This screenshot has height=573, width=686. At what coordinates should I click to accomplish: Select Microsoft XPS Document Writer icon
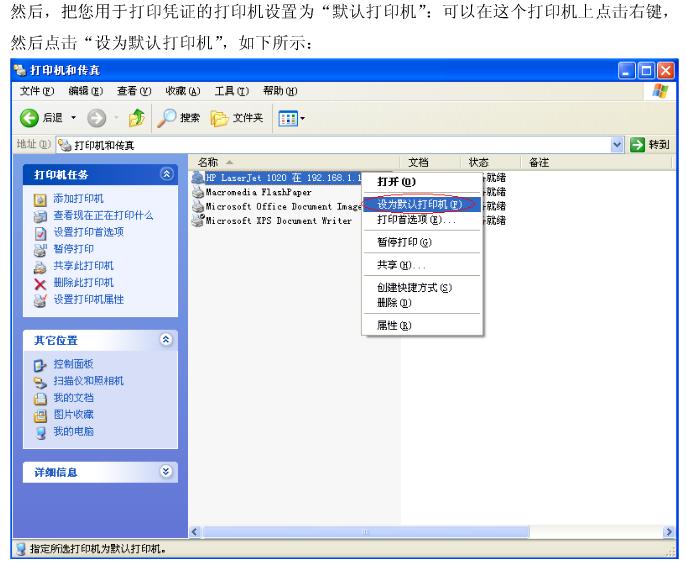tap(198, 220)
